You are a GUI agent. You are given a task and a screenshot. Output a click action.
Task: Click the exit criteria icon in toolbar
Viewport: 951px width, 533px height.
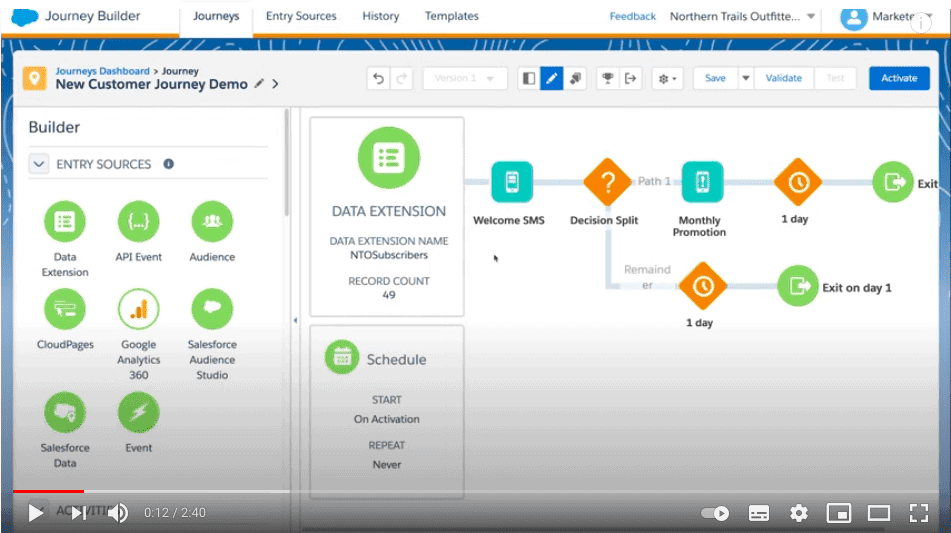coord(630,78)
